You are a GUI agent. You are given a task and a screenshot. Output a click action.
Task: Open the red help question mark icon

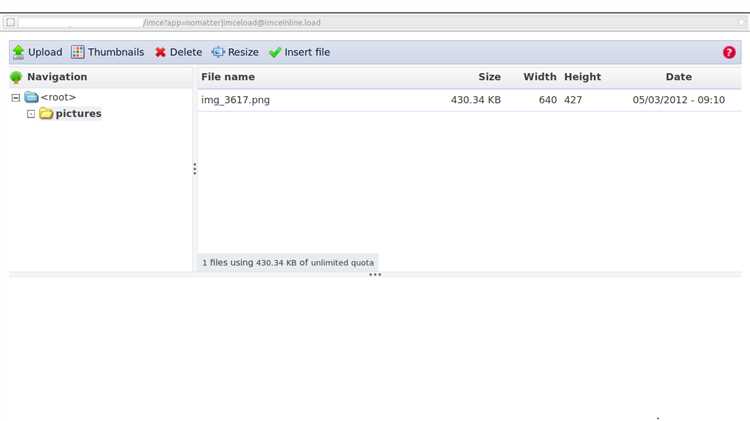click(729, 53)
